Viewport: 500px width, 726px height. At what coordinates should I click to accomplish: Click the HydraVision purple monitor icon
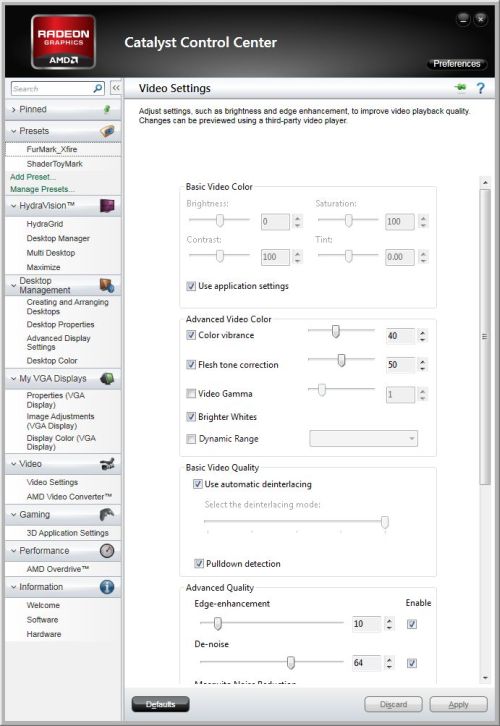click(x=107, y=206)
